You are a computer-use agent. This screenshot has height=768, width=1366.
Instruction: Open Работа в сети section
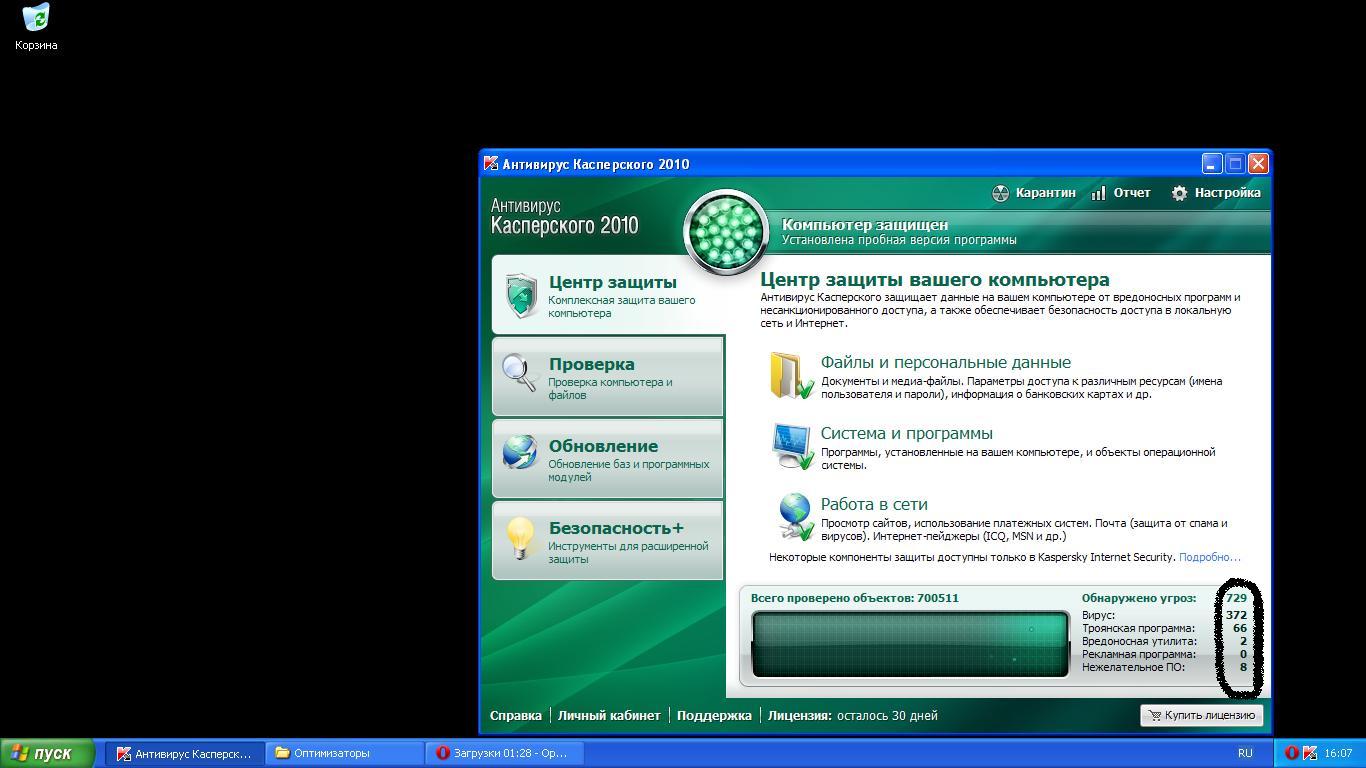(x=874, y=504)
